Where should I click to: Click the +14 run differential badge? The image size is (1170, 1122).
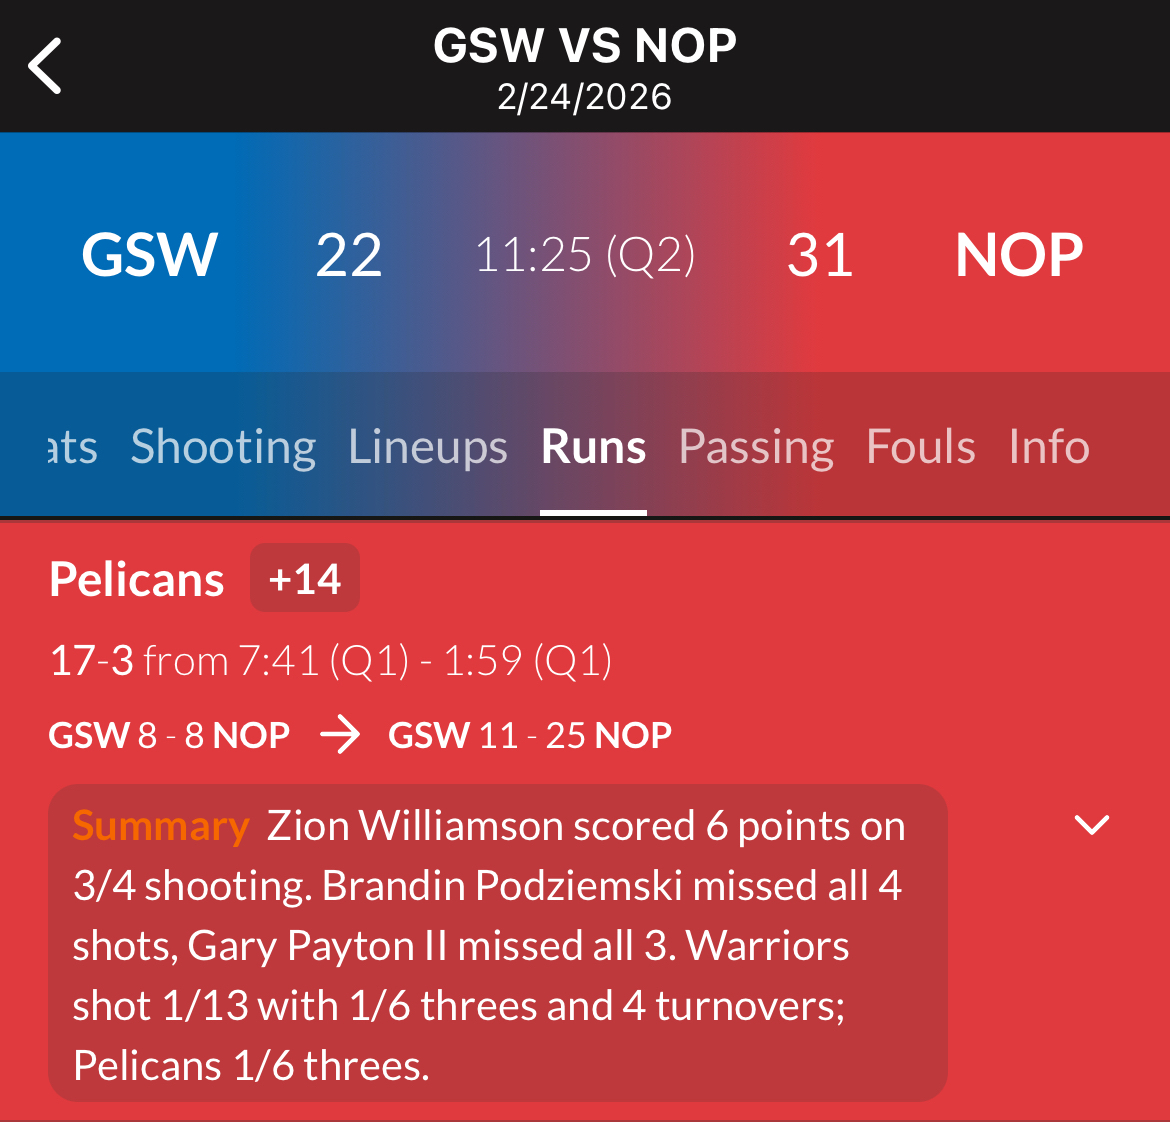(x=305, y=578)
